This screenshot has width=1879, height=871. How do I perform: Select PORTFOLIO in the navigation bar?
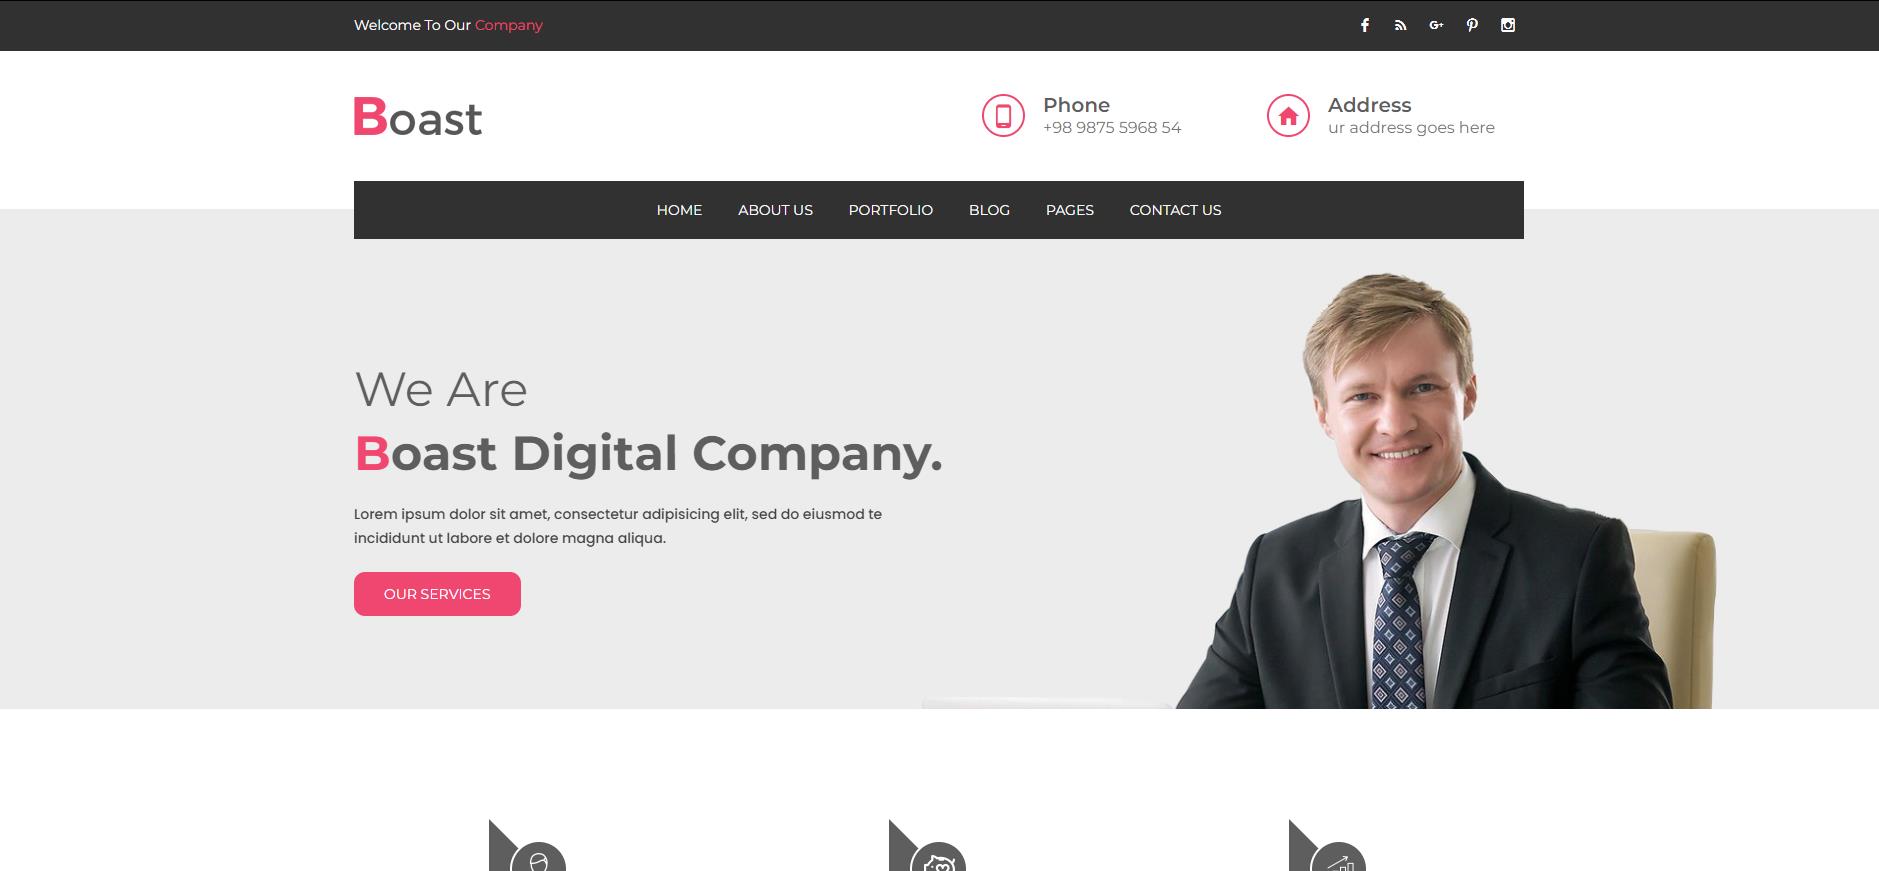pyautogui.click(x=890, y=210)
